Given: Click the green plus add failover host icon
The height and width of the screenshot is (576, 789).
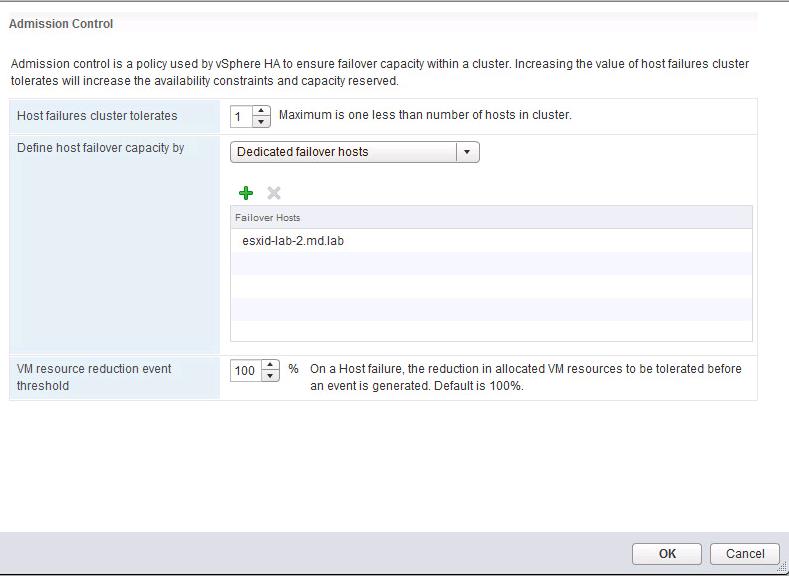Looking at the screenshot, I should 246,193.
